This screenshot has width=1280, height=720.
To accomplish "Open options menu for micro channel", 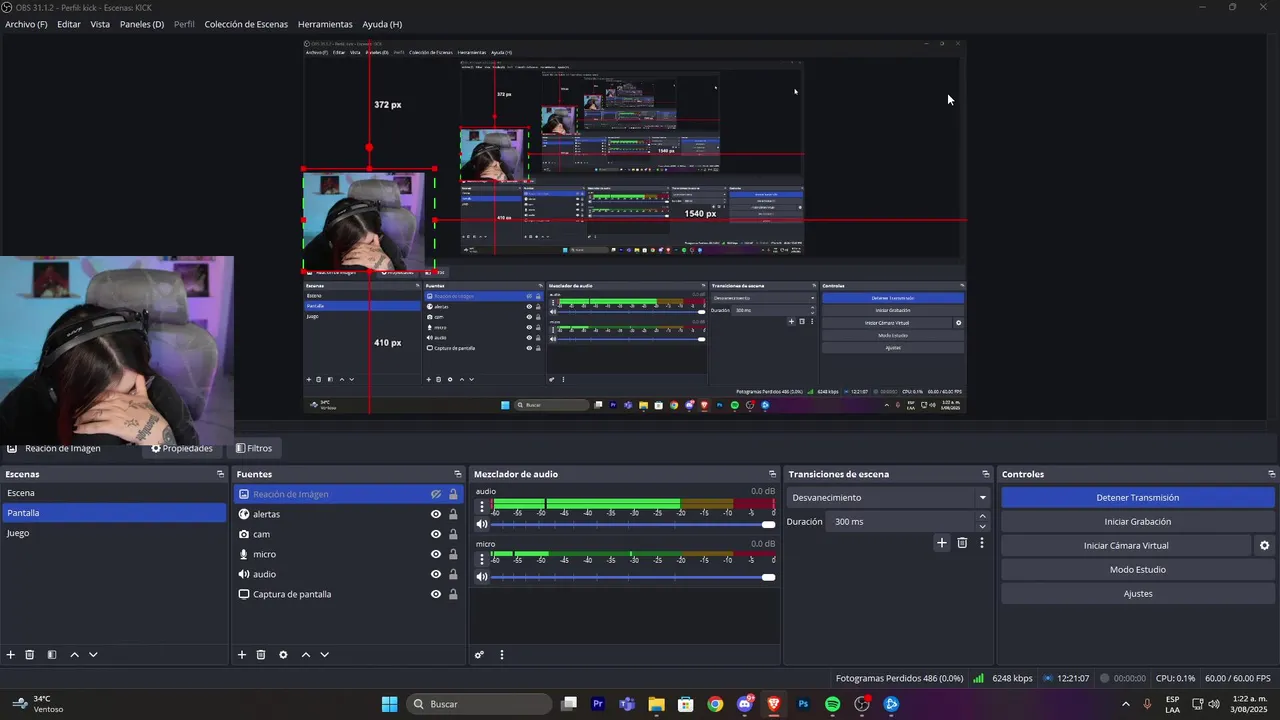I will pos(482,559).
